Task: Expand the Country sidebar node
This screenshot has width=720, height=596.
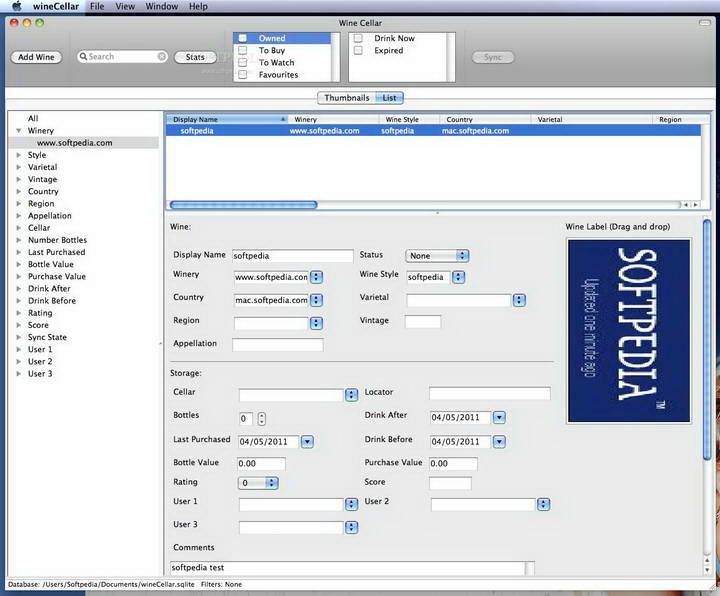Action: coord(19,191)
